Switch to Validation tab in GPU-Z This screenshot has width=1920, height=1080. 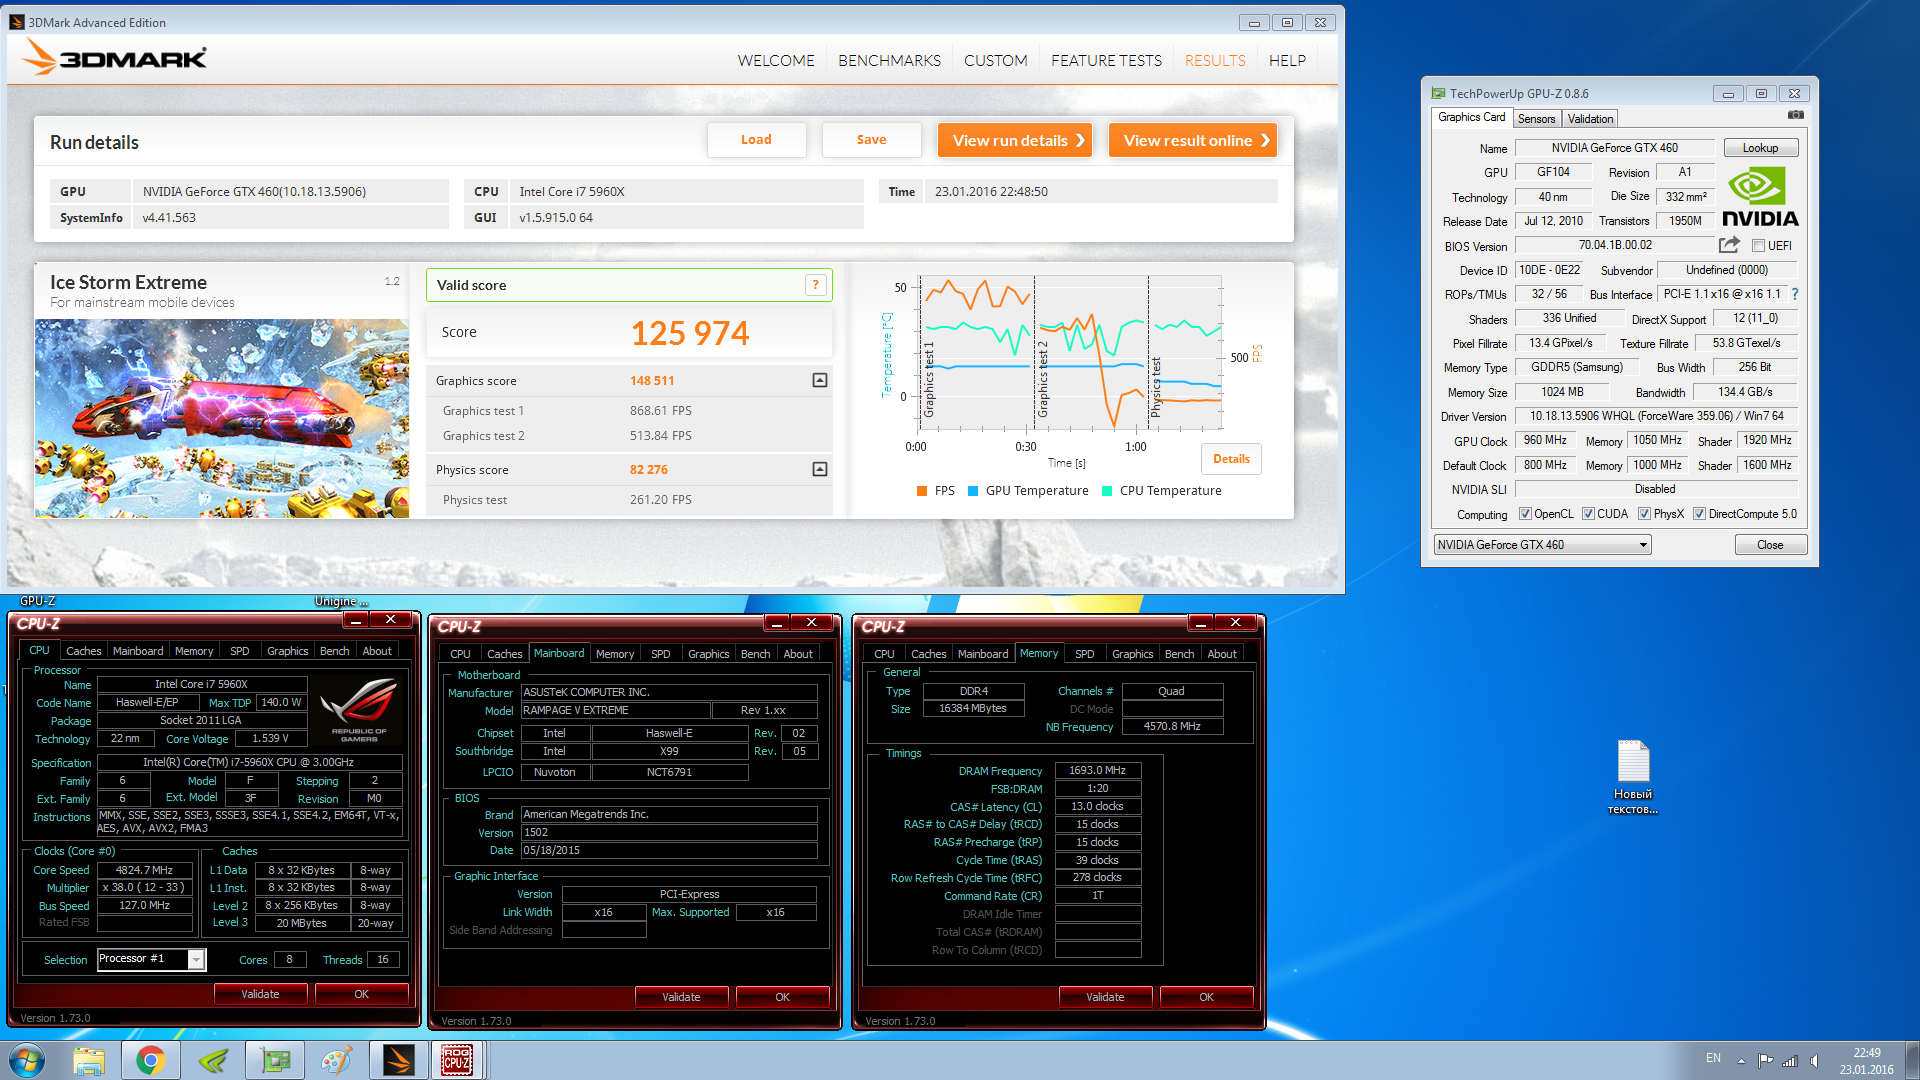click(1590, 119)
